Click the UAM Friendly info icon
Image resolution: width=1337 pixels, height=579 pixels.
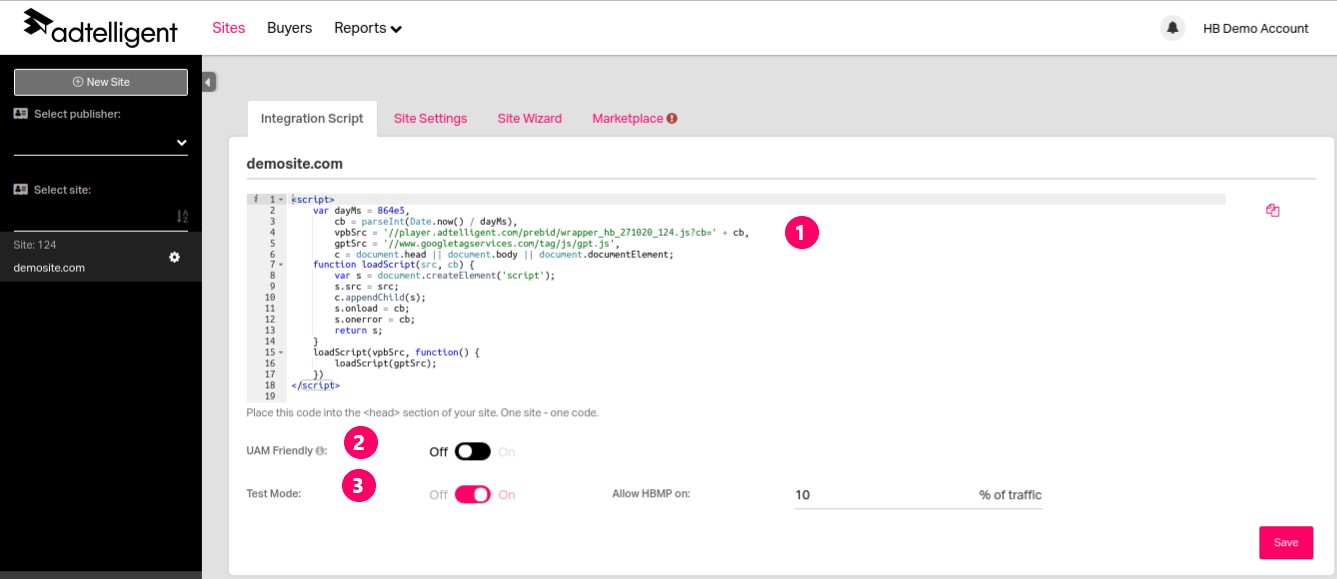click(320, 451)
